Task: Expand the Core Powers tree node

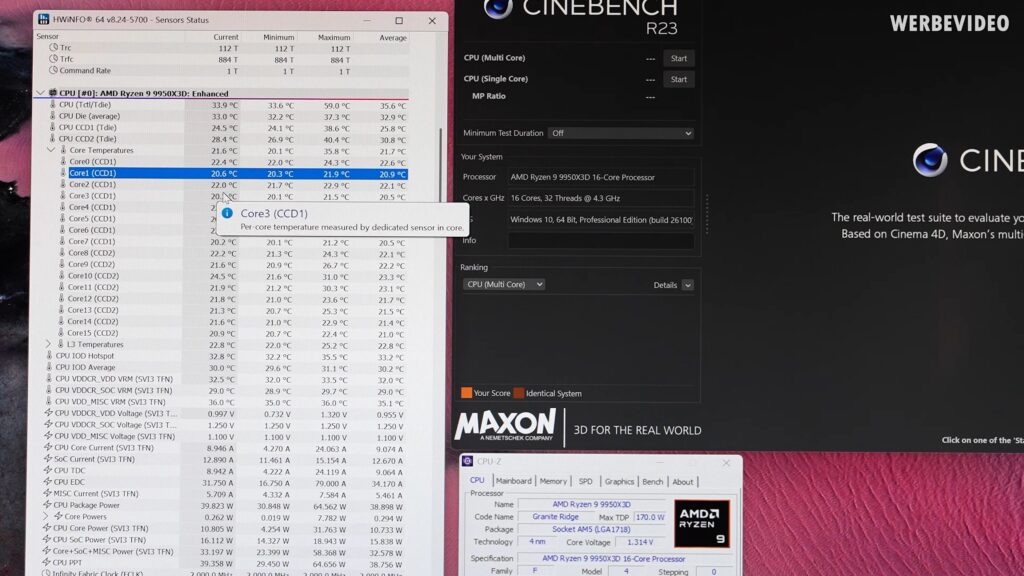Action: coord(46,516)
